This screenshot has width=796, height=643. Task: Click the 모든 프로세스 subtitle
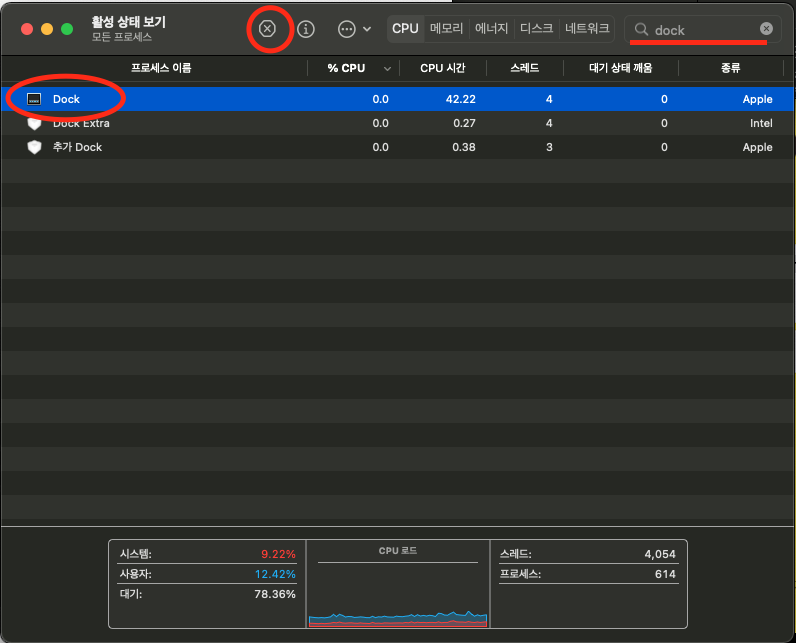coord(122,37)
